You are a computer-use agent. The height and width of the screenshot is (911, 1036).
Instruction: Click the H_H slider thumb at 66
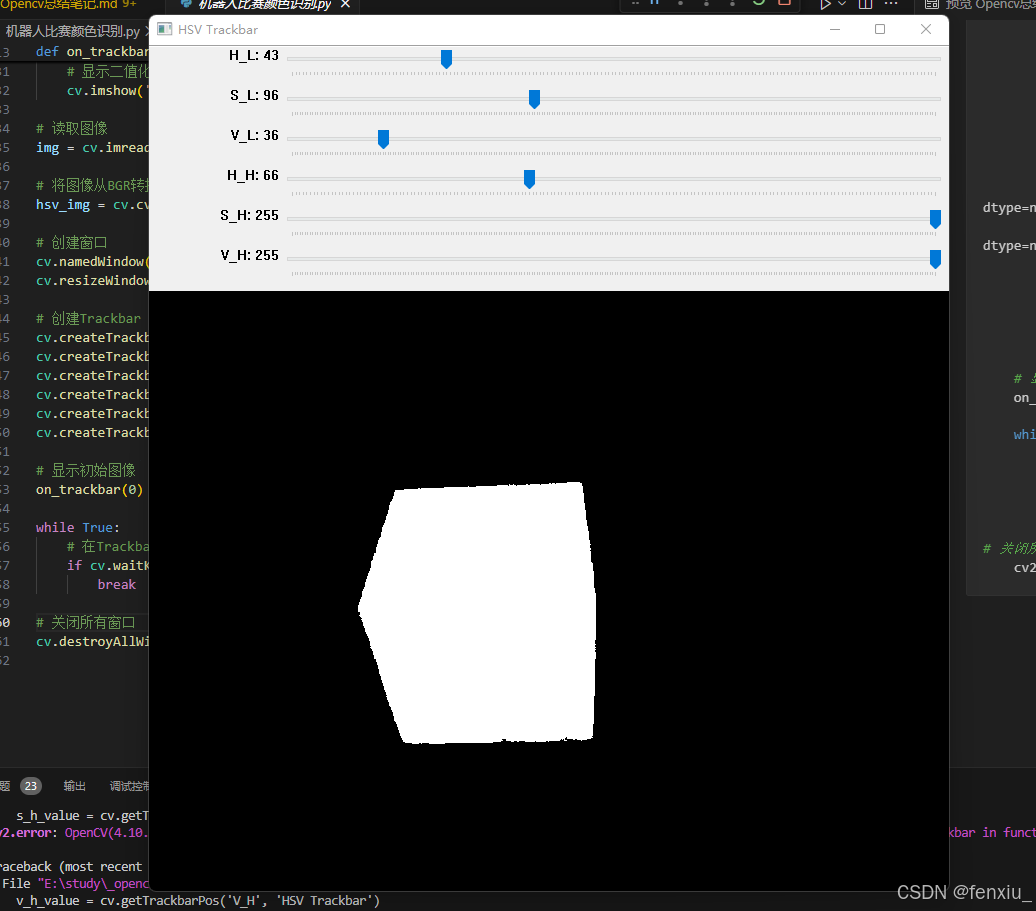(529, 179)
